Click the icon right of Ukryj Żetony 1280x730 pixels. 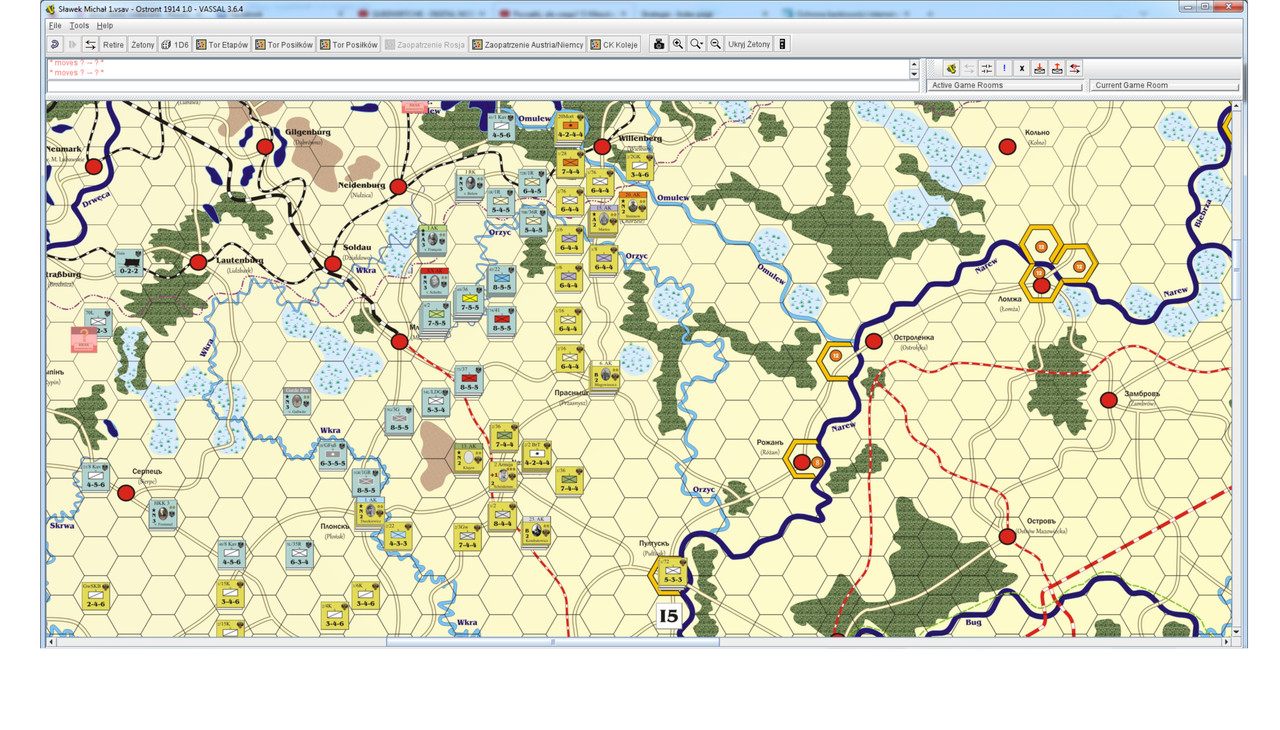tap(783, 44)
